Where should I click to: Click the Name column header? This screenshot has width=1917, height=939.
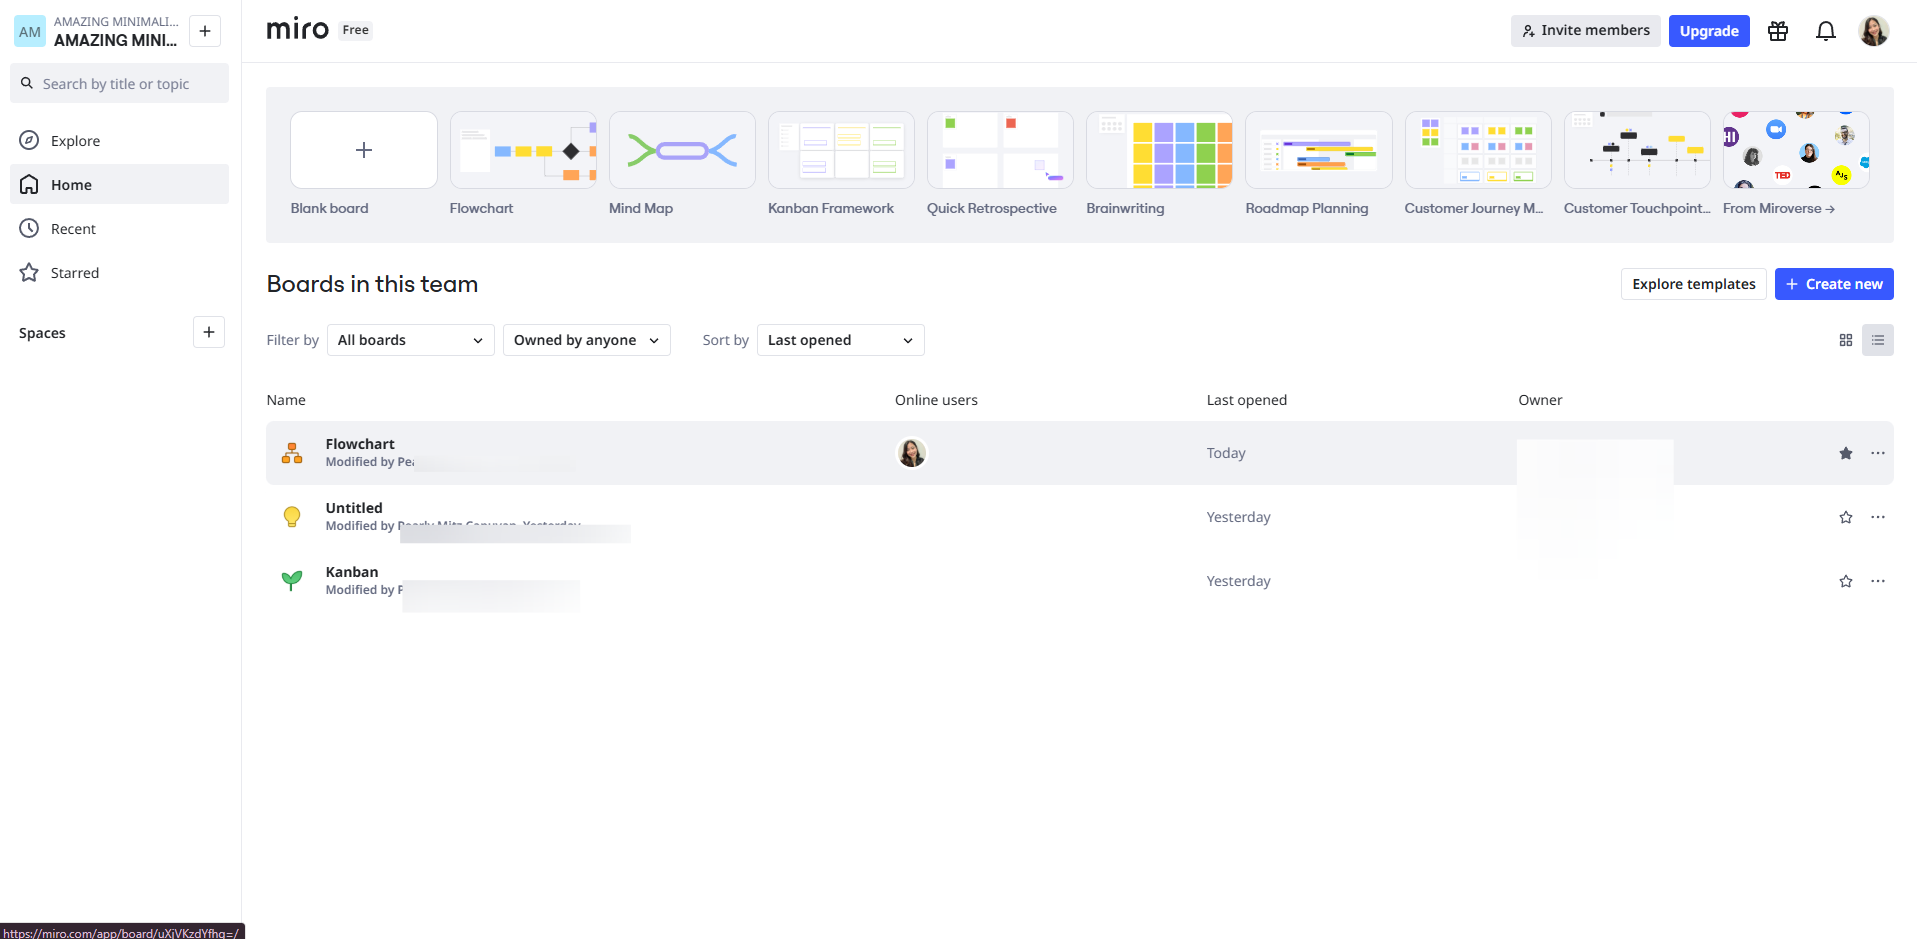click(x=286, y=400)
